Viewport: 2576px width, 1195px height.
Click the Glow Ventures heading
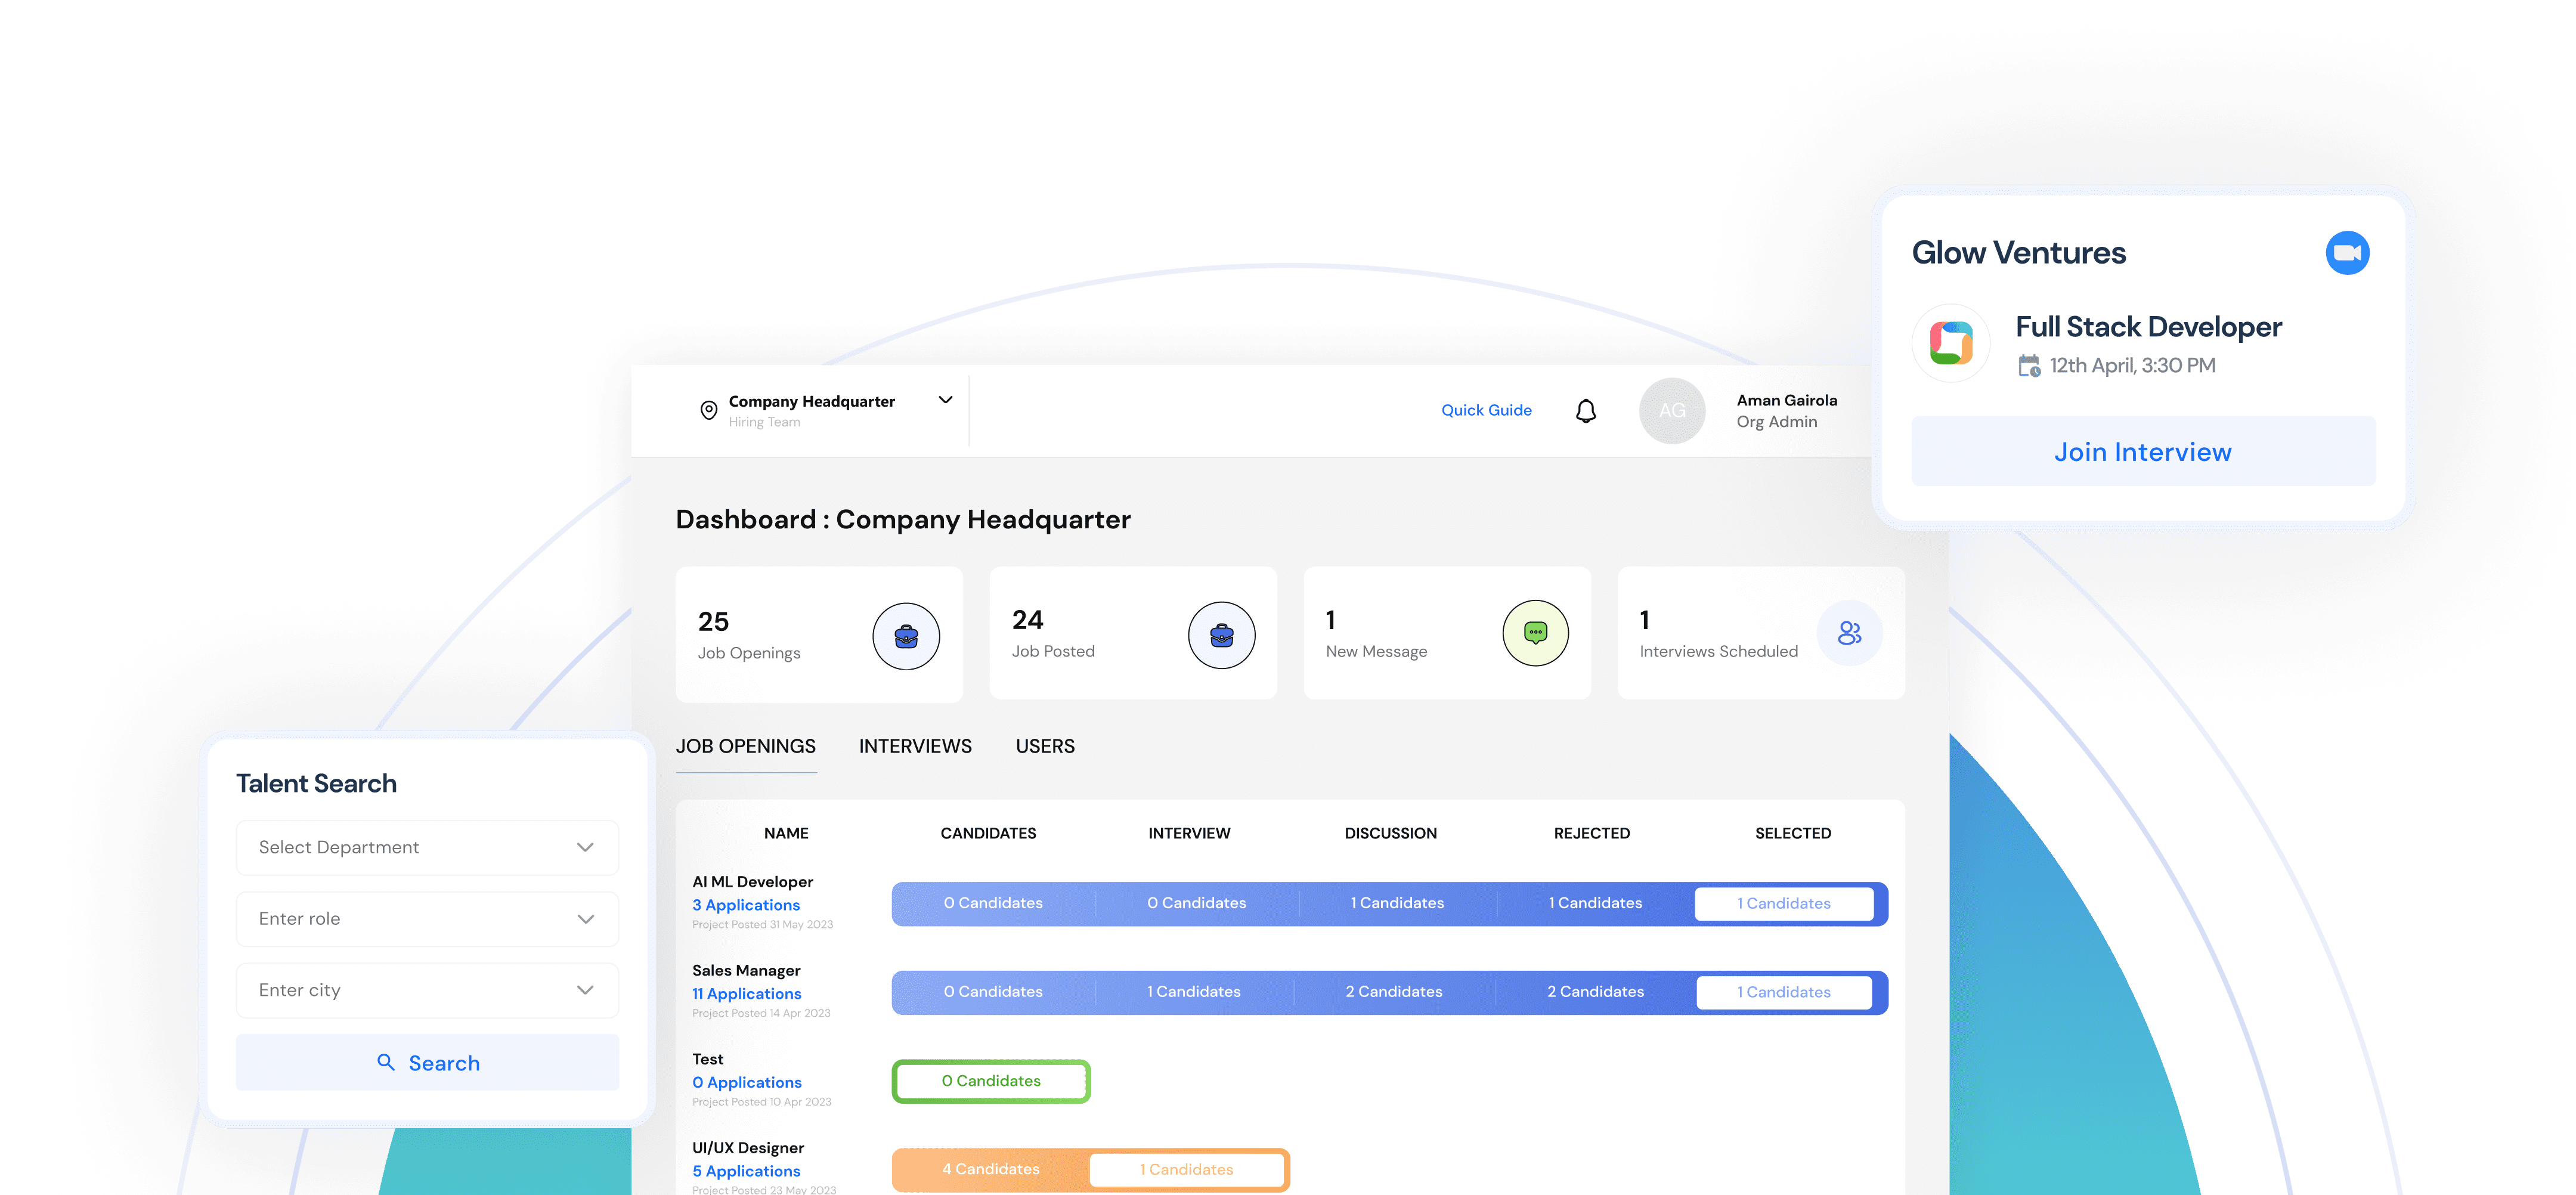click(x=2019, y=253)
